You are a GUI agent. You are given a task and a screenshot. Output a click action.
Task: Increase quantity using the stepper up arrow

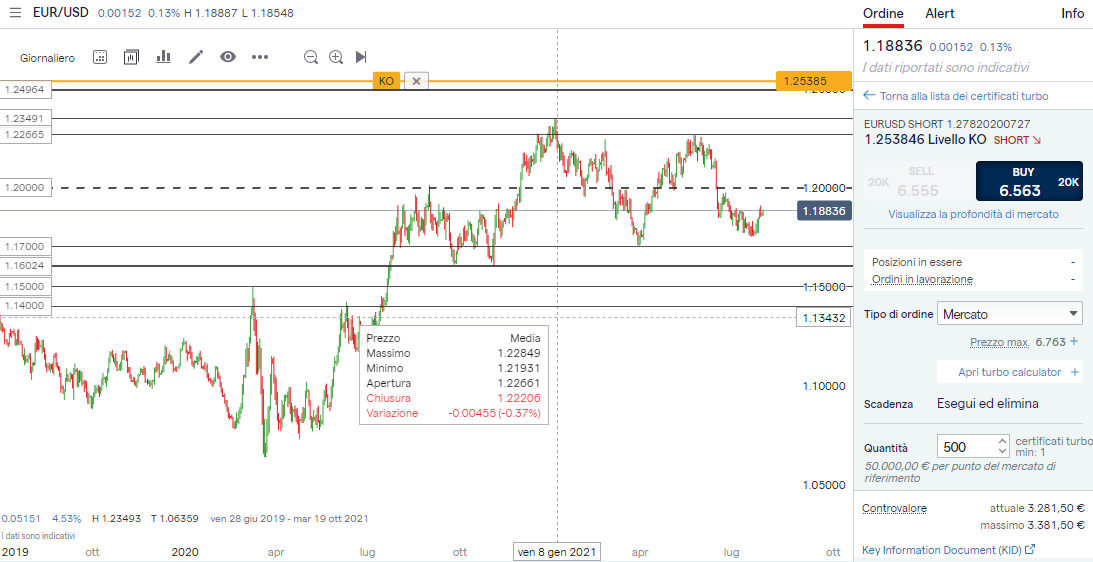click(1002, 441)
